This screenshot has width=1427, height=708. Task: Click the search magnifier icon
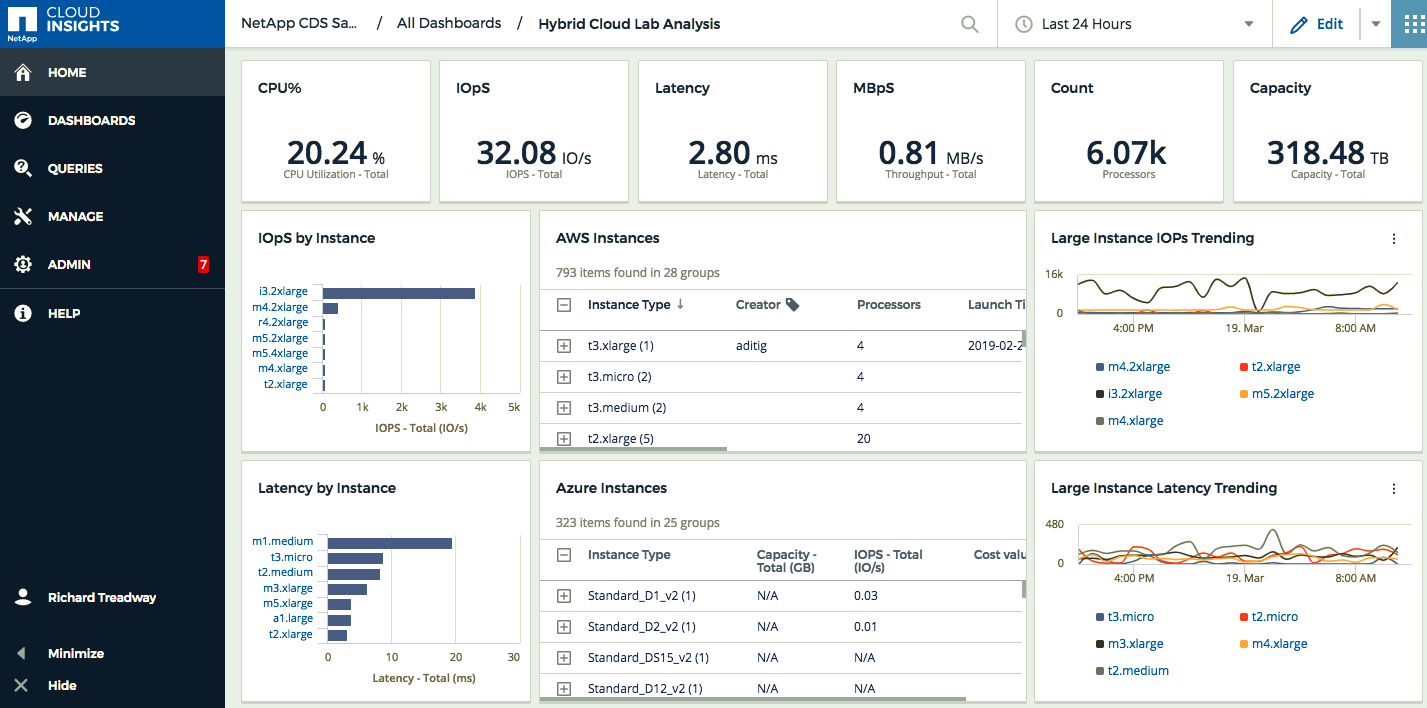(x=969, y=24)
